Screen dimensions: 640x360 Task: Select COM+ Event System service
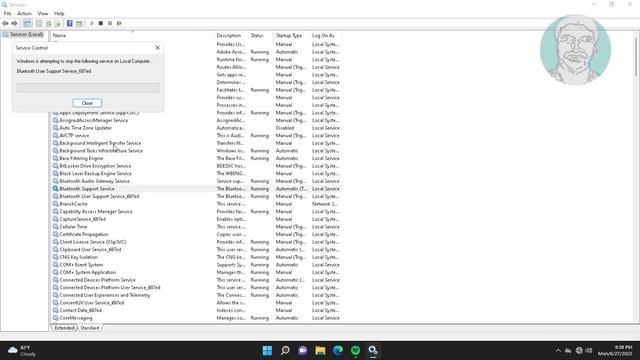[x=196, y=265]
